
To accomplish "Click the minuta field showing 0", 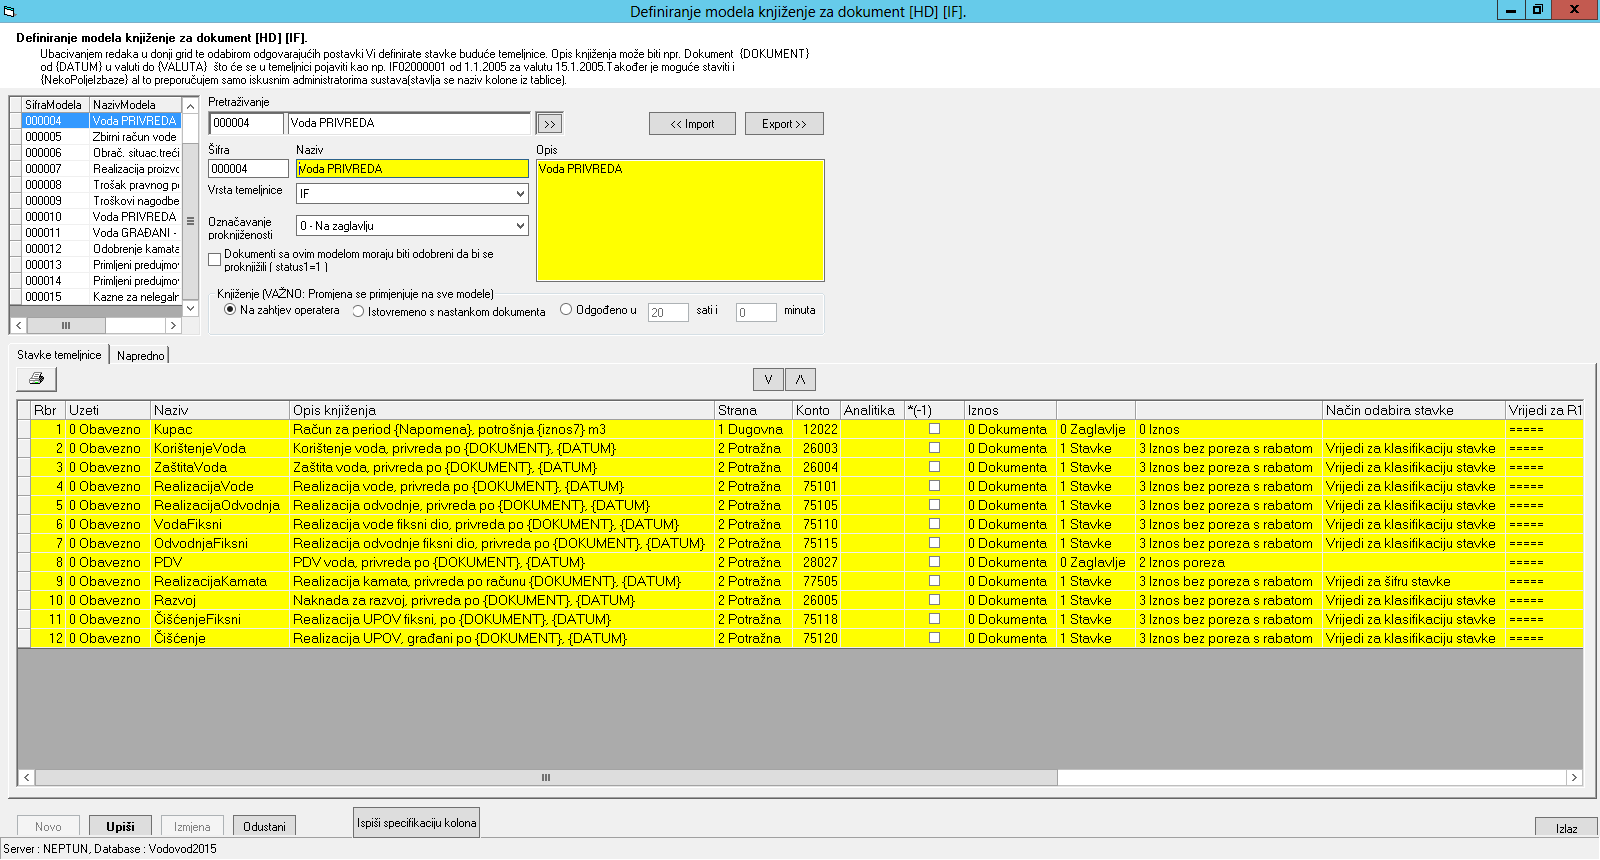I will pos(756,312).
